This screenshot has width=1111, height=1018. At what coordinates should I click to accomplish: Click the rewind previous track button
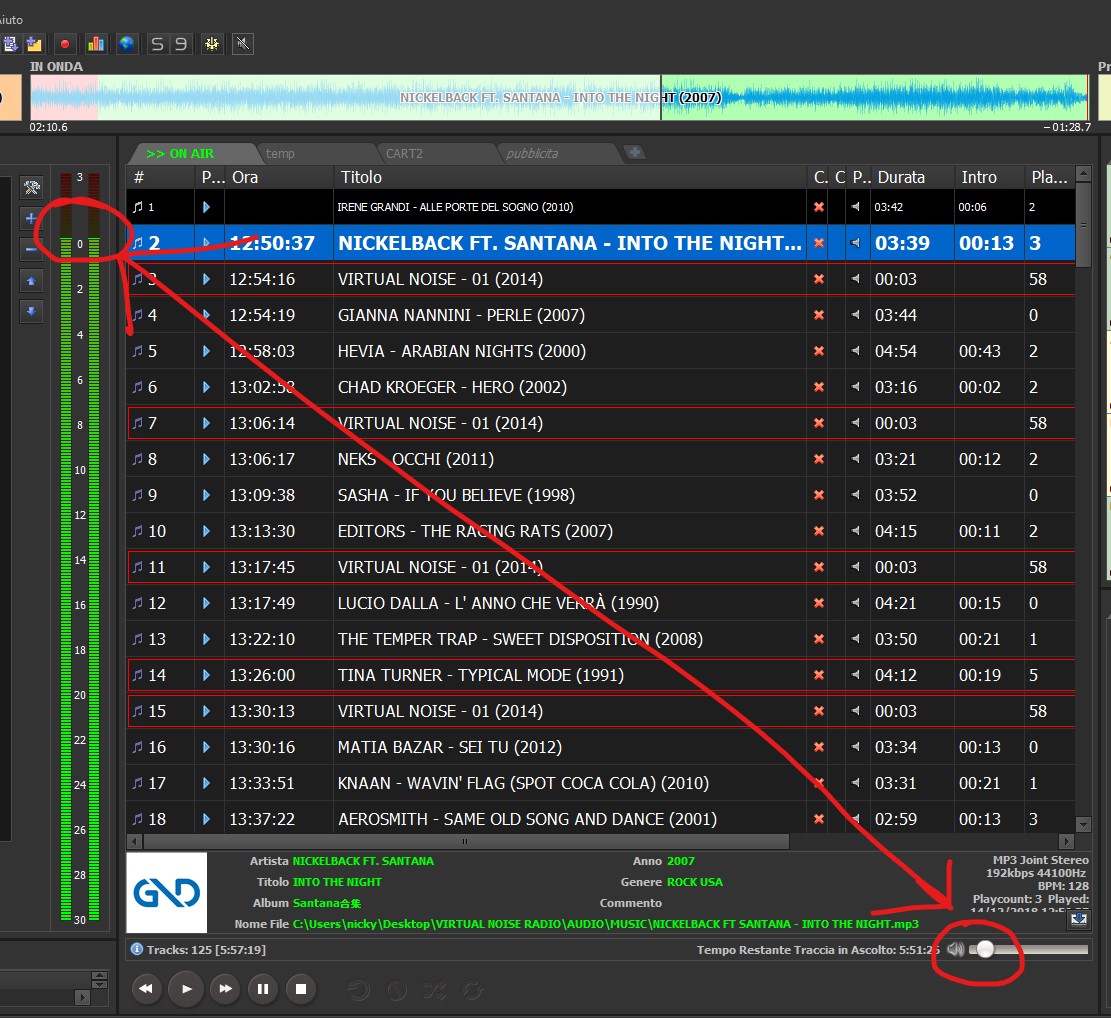tap(146, 989)
